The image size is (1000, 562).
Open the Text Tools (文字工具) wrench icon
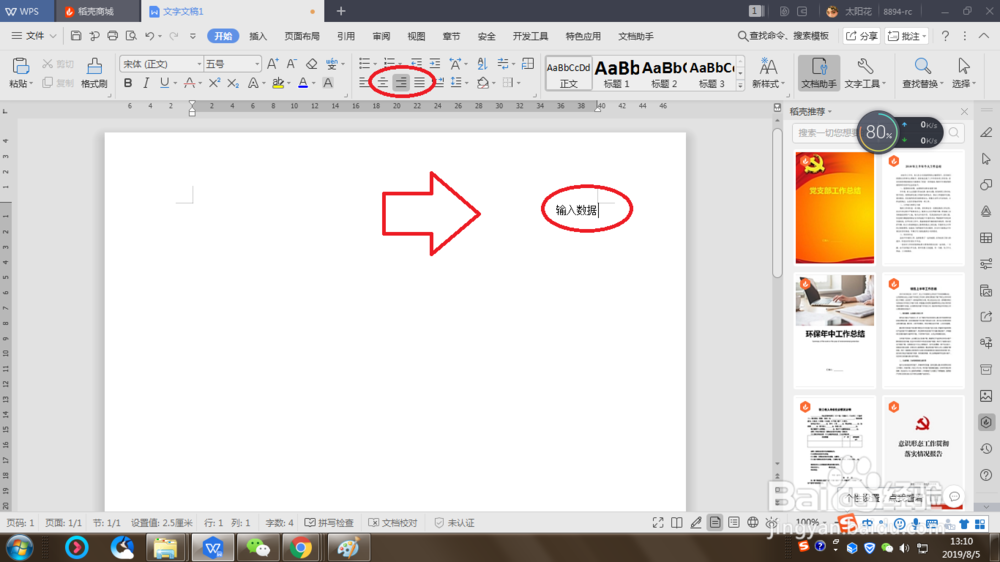[x=865, y=66]
